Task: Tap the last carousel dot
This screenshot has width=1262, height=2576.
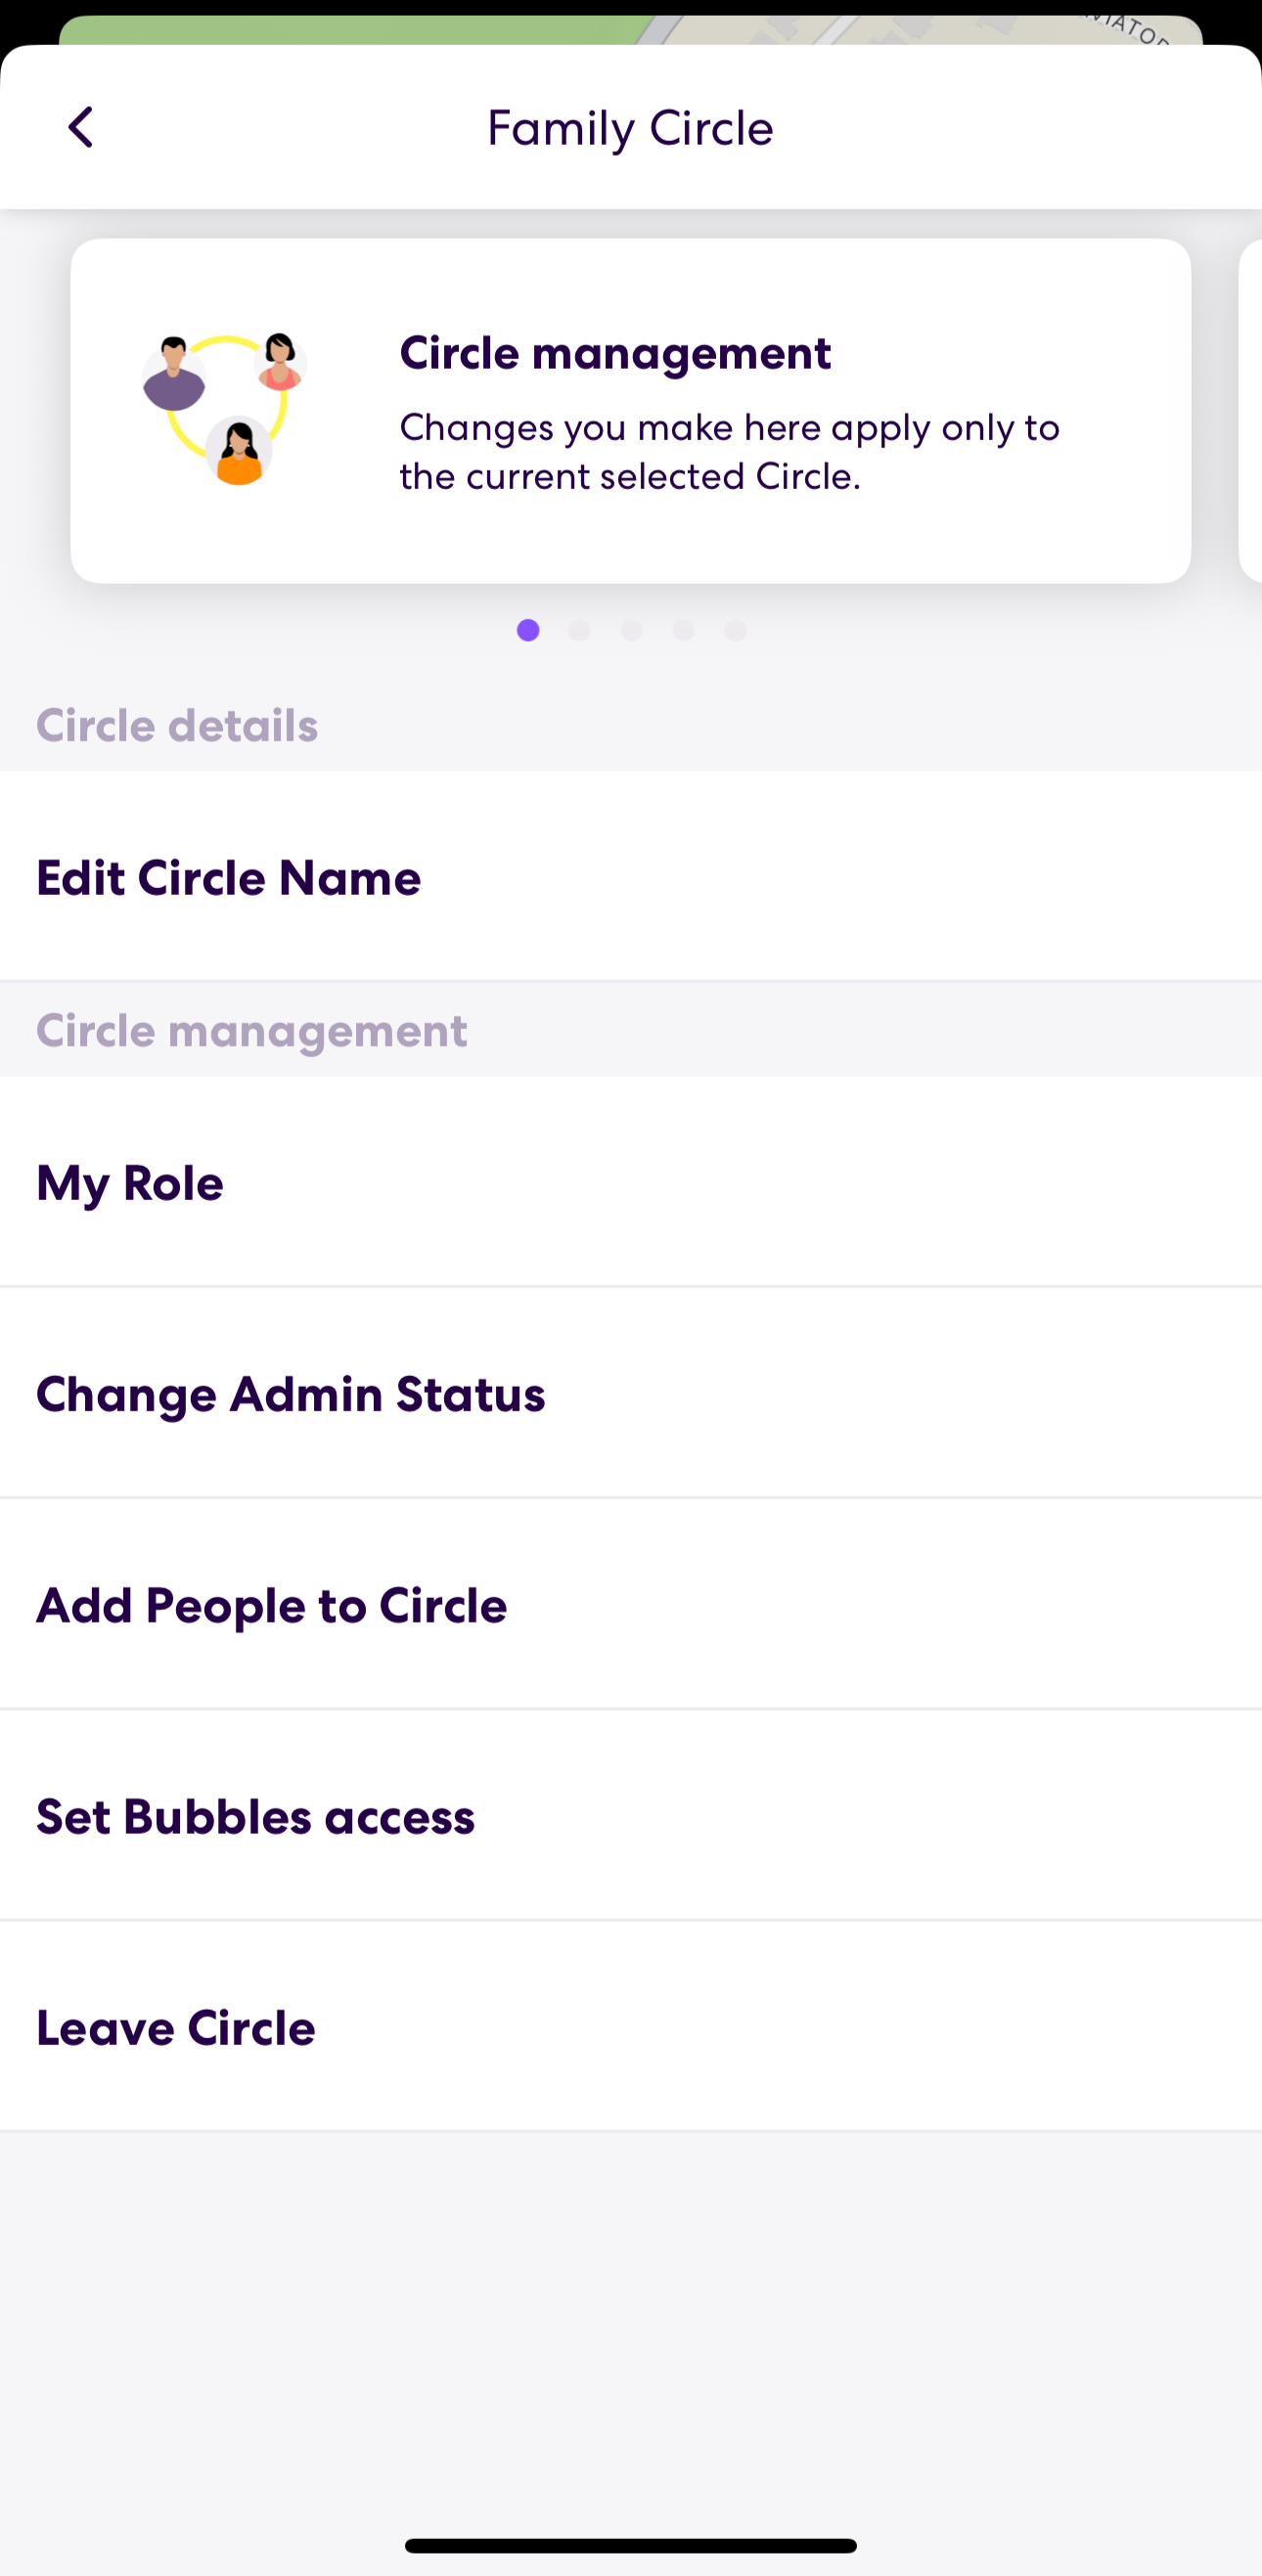Action: [x=735, y=631]
